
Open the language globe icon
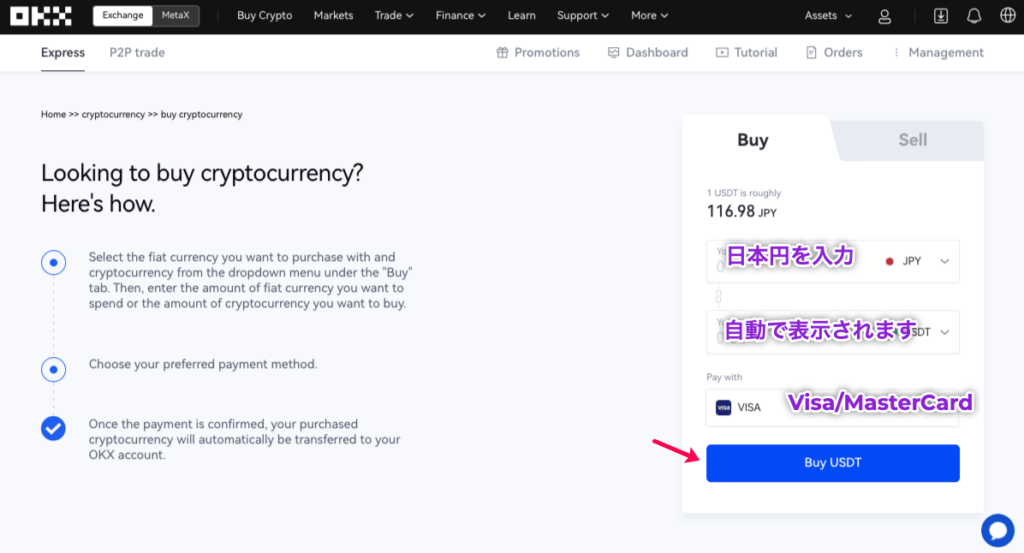coord(1008,15)
